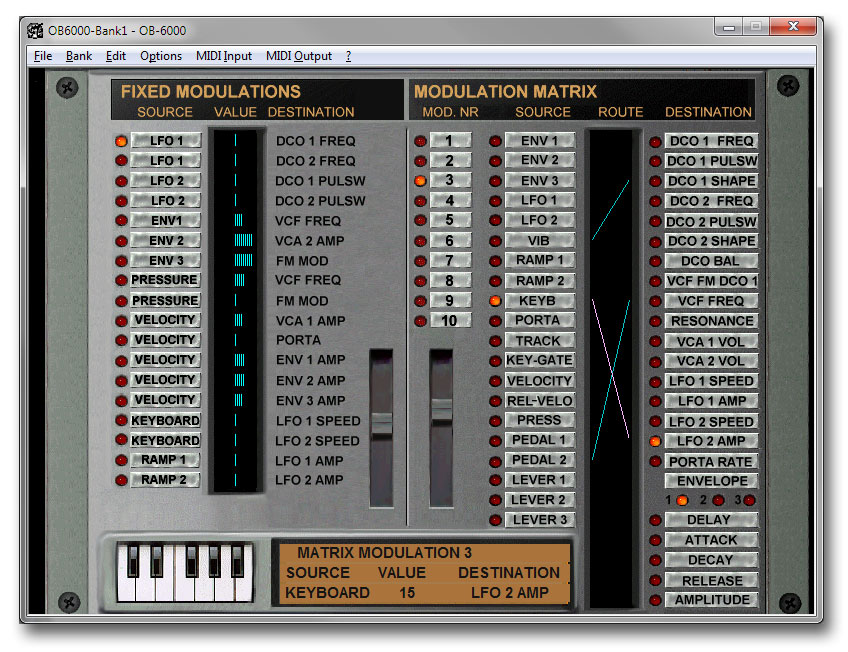Toggle LED beside AMPLITUDE destination

pyautogui.click(x=655, y=600)
